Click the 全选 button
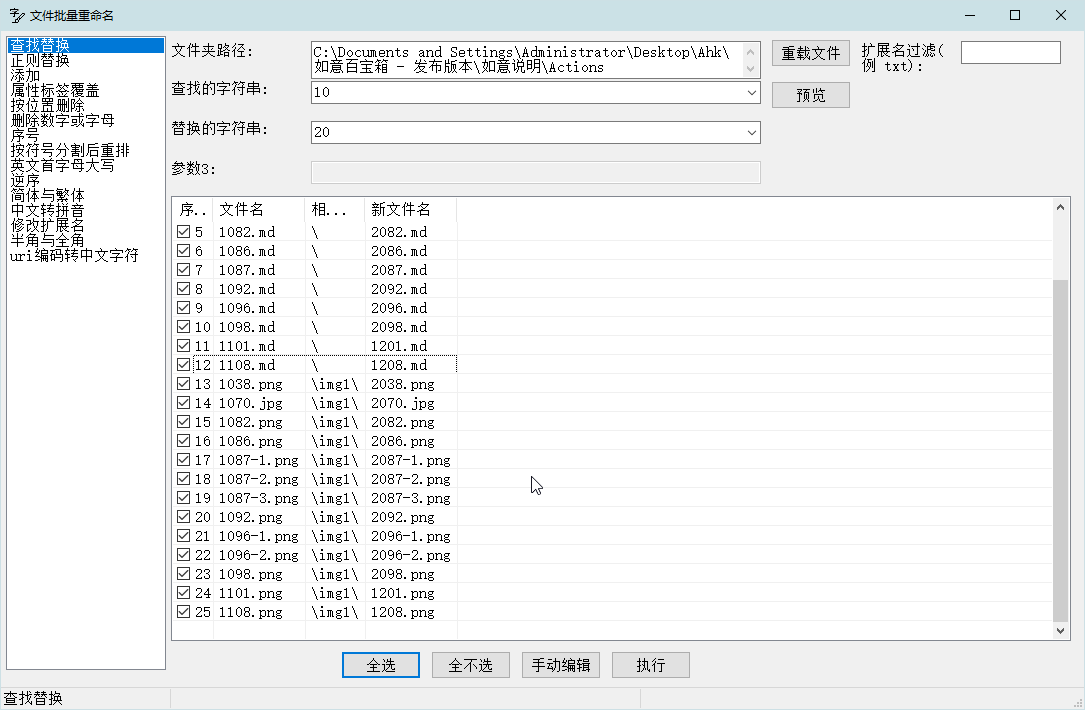 click(x=381, y=665)
